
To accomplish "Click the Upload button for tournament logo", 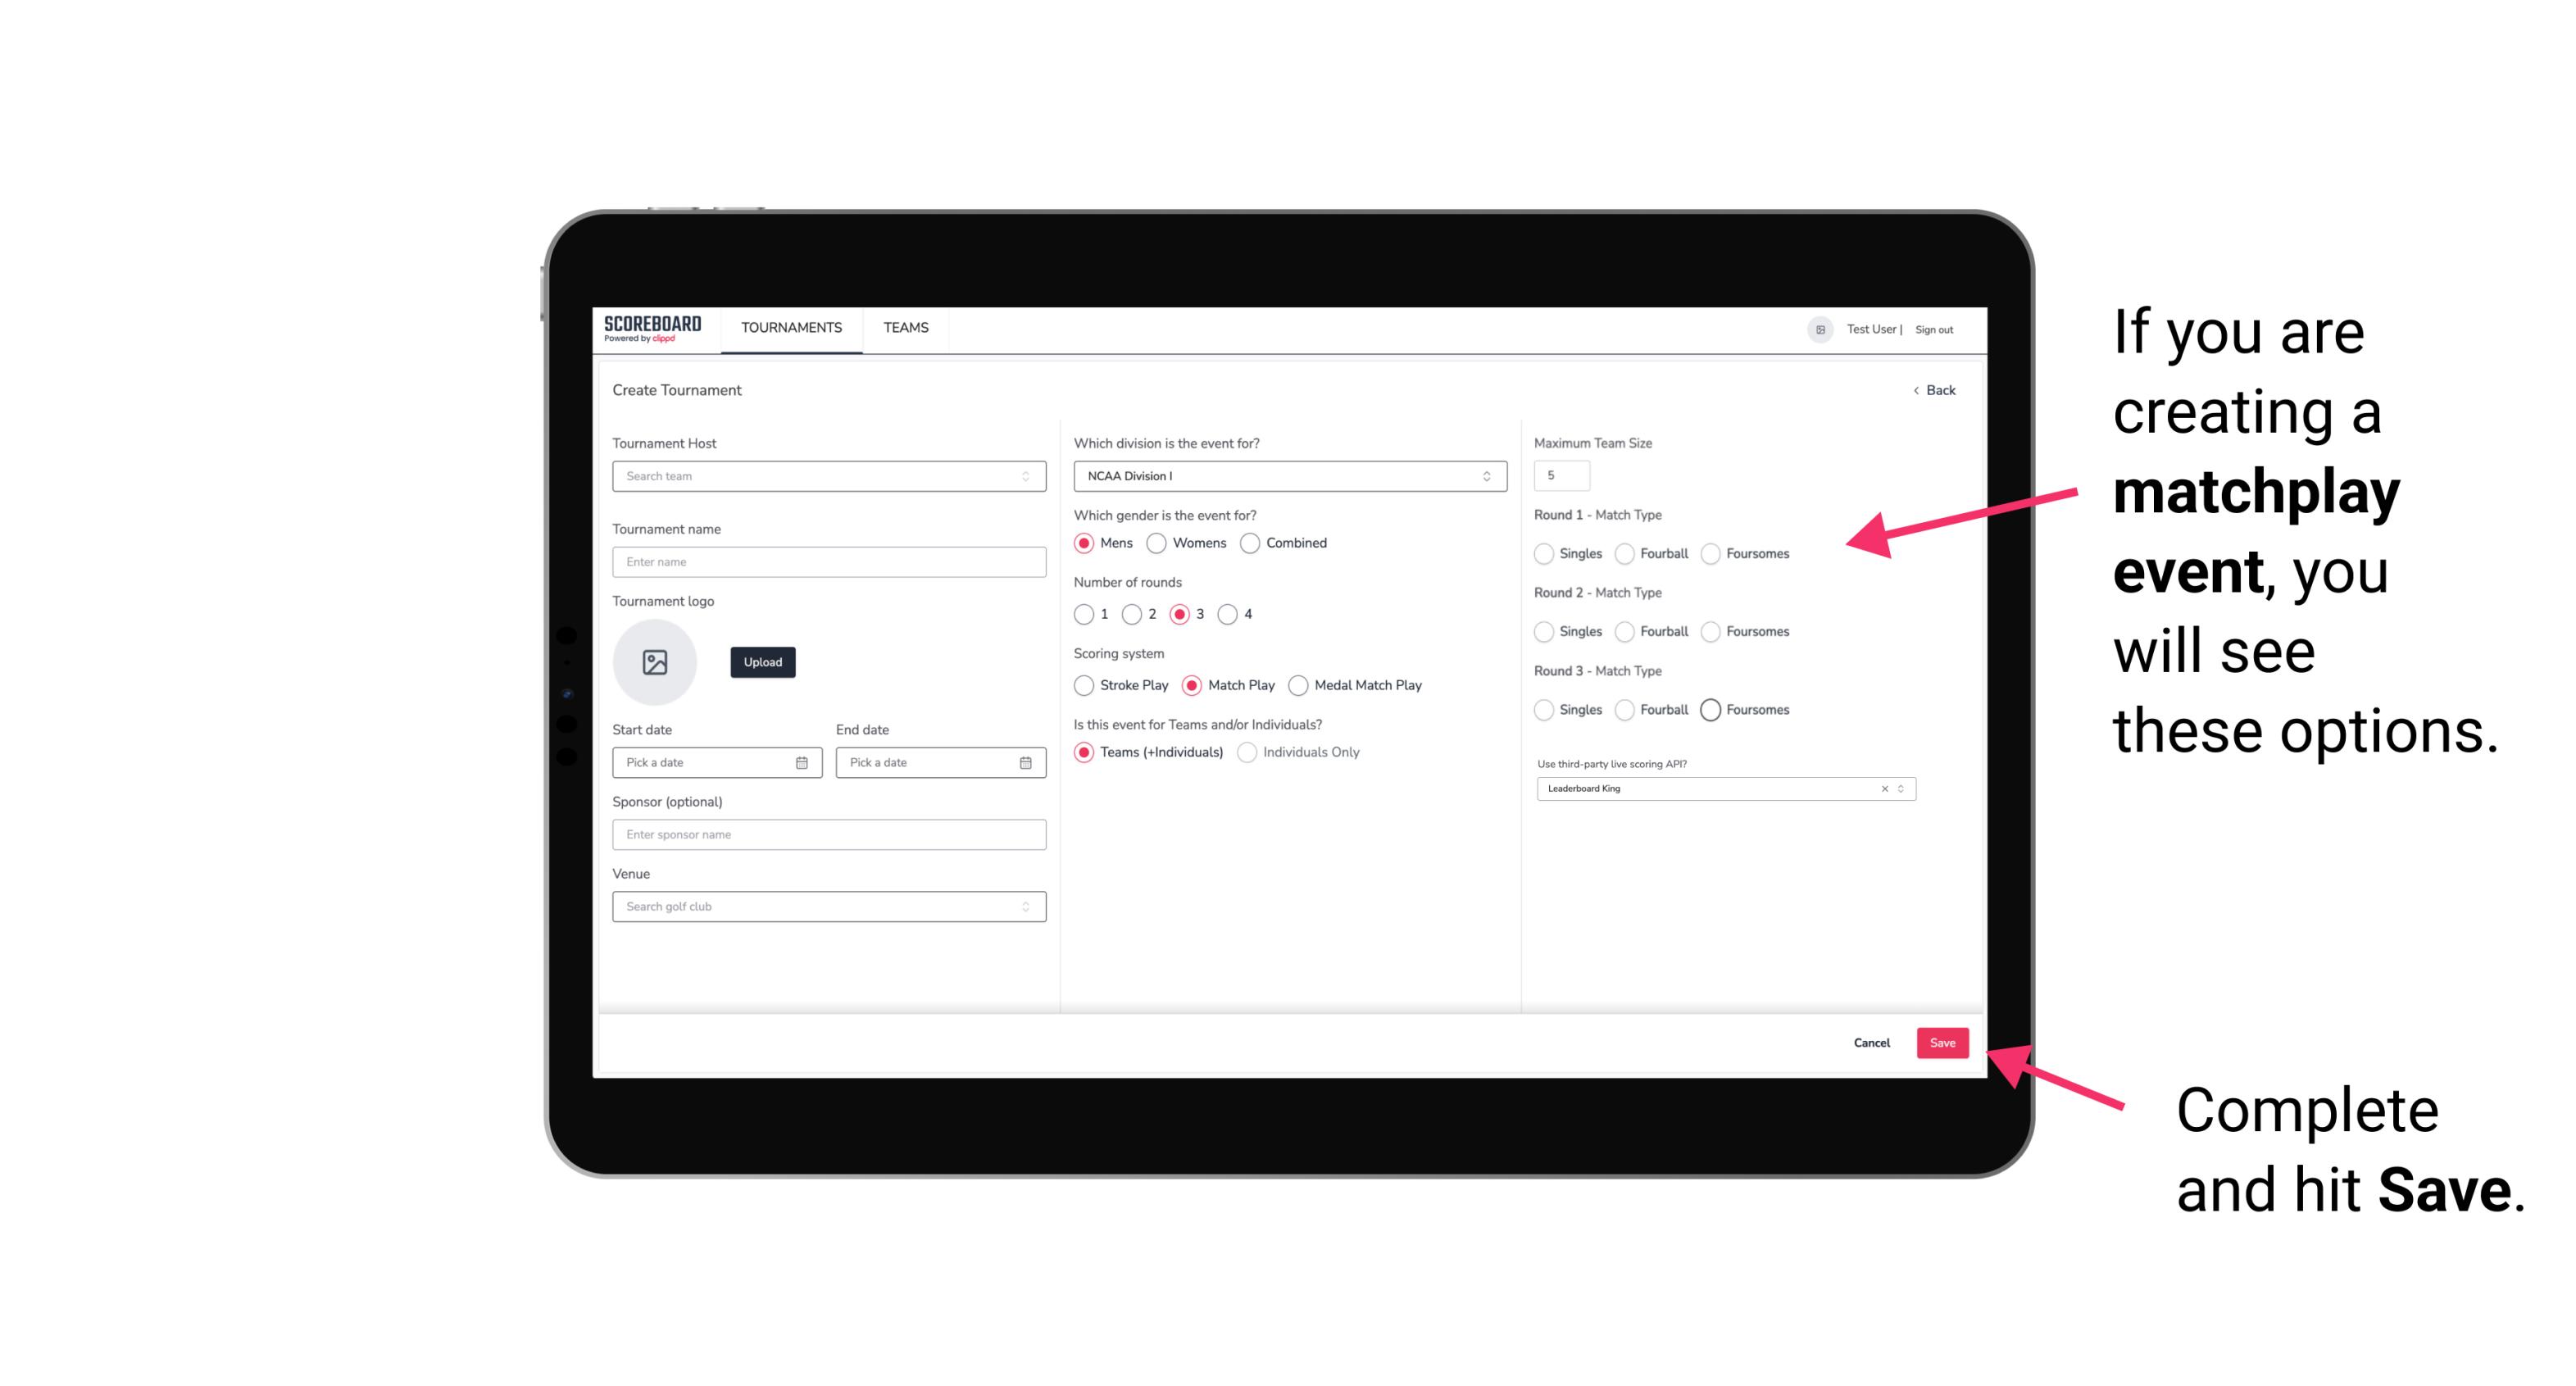I will click(762, 662).
